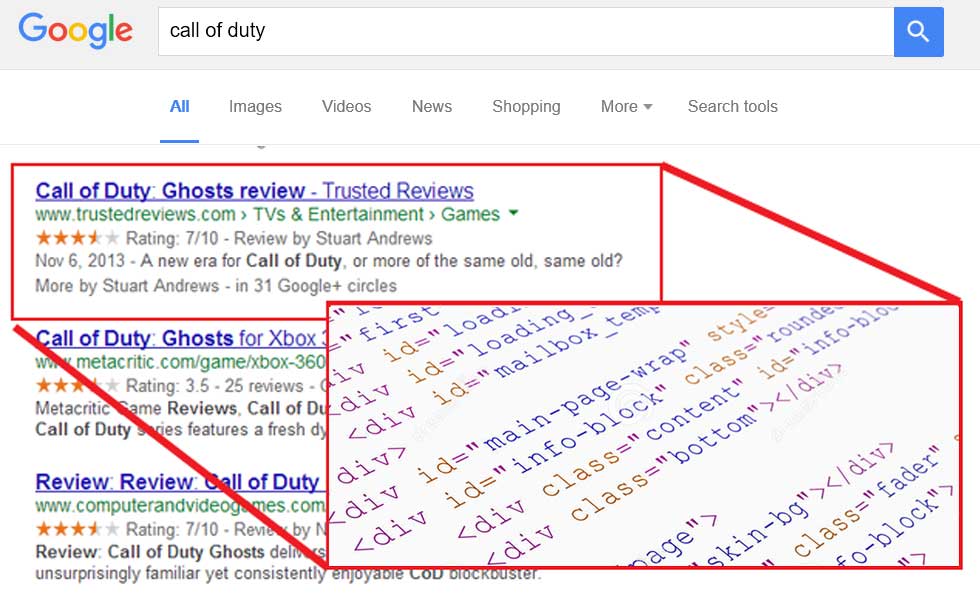Click the metacritic.com green URL
Screen dimensions: 980x613
coord(181,362)
